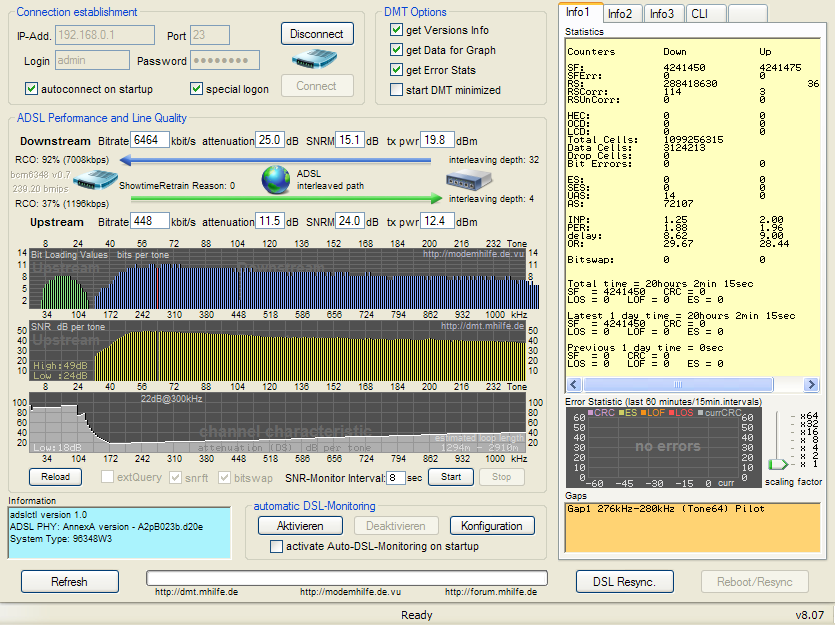Viewport: 835px width, 625px height.
Task: Click the blue modem icon on the left
Action: click(x=97, y=181)
